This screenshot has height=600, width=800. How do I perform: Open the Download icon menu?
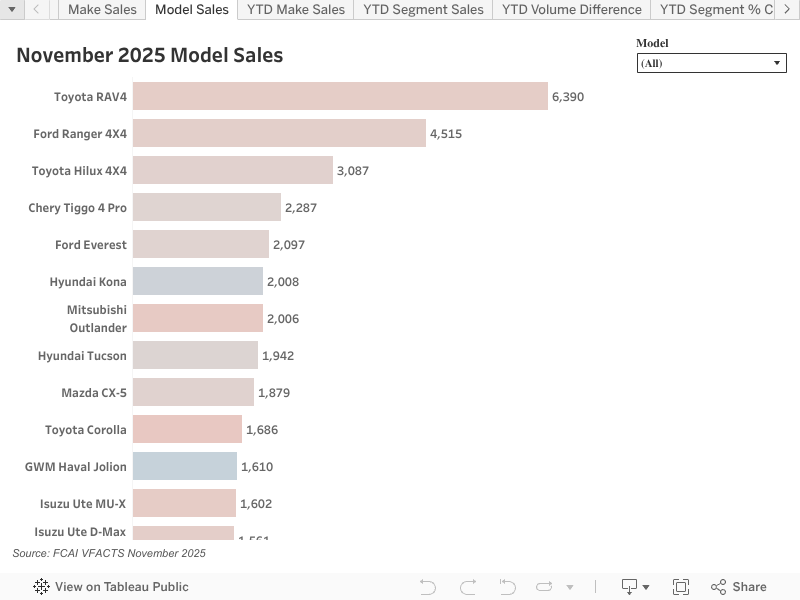(x=635, y=587)
